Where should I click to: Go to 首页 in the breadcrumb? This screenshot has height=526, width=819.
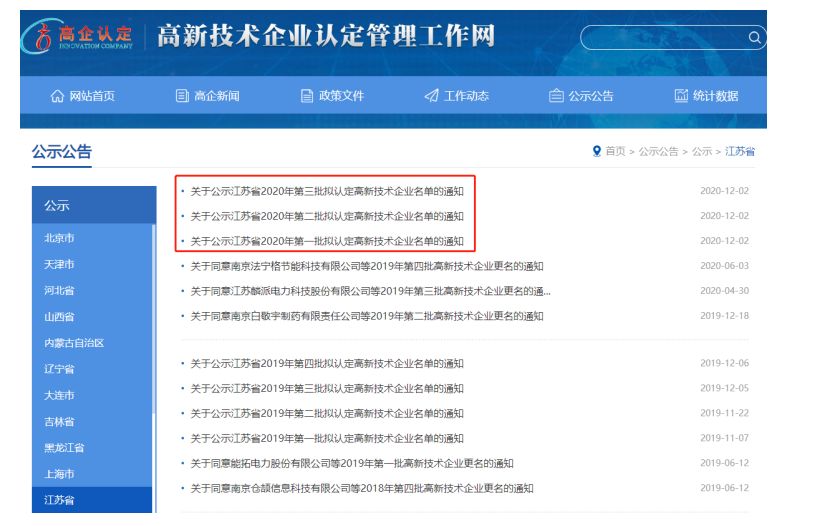[615, 151]
